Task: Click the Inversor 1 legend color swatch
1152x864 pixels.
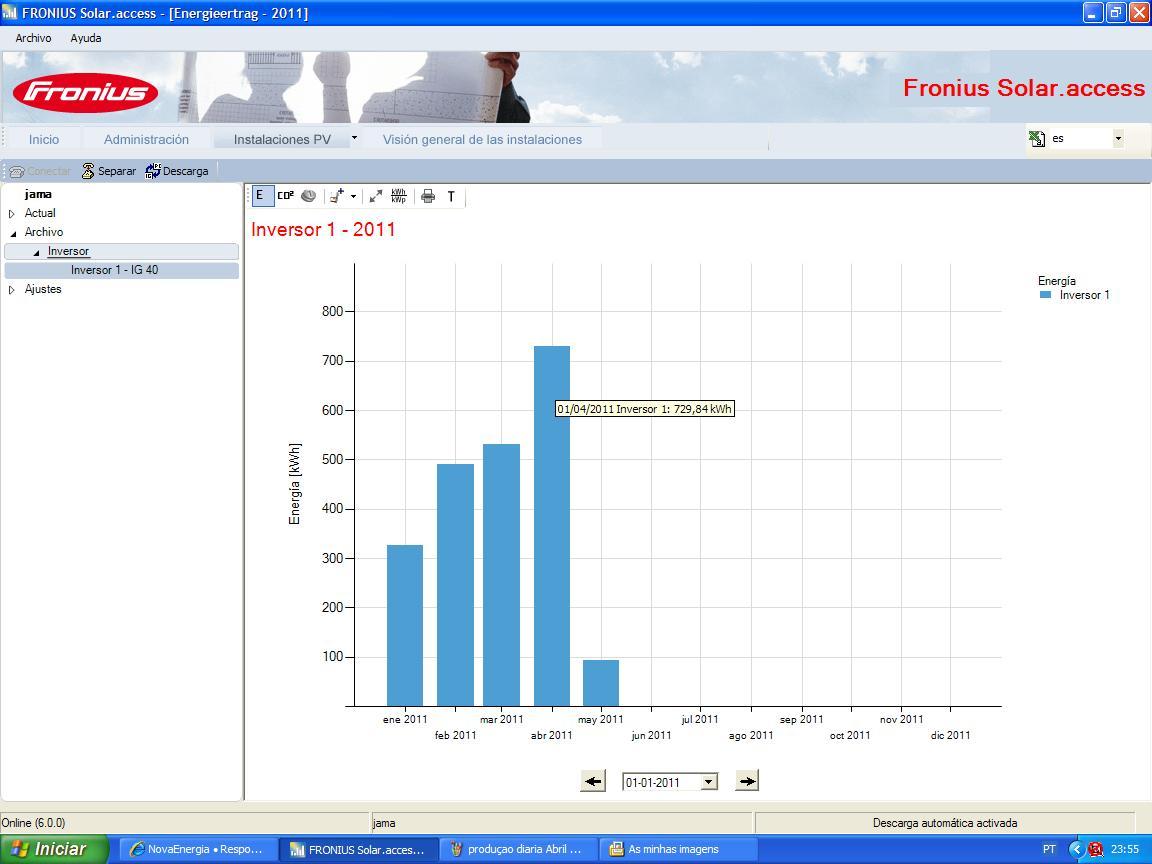Action: click(1045, 295)
